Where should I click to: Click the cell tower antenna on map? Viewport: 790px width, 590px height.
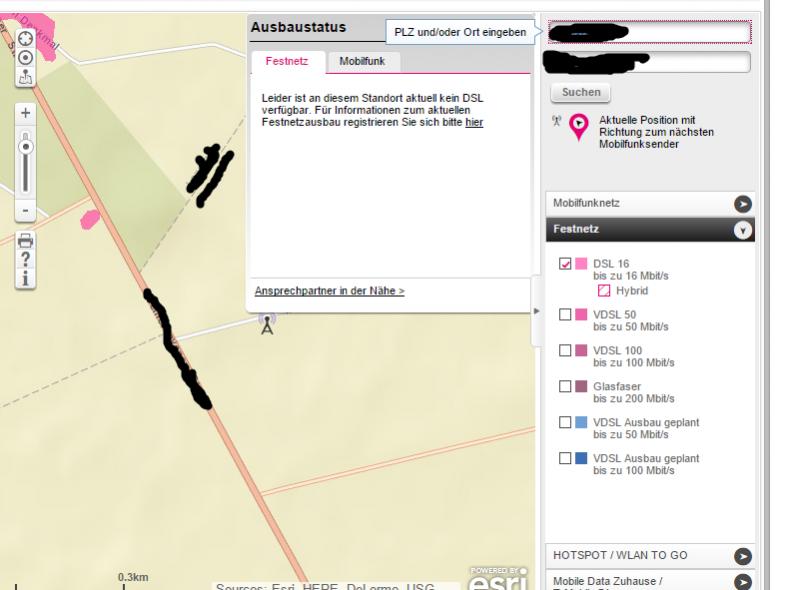pyautogui.click(x=267, y=323)
